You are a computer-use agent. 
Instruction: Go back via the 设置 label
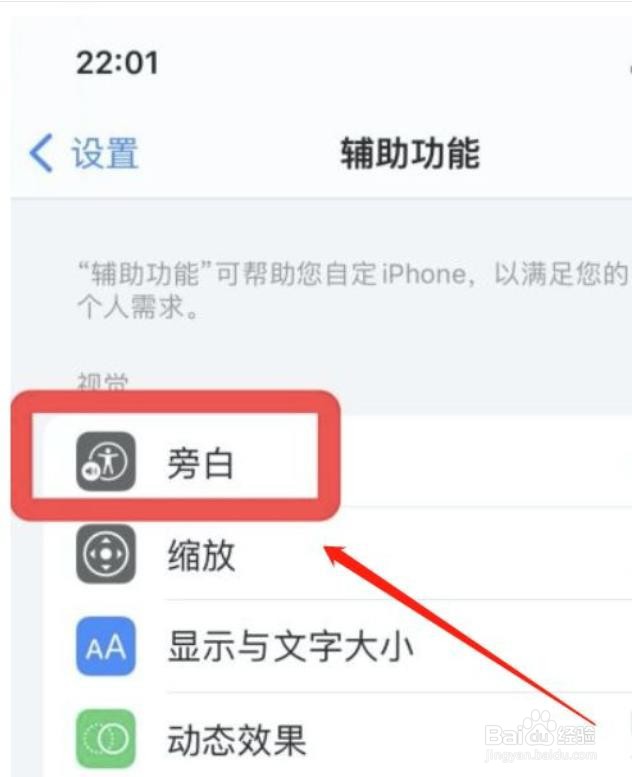pos(105,153)
